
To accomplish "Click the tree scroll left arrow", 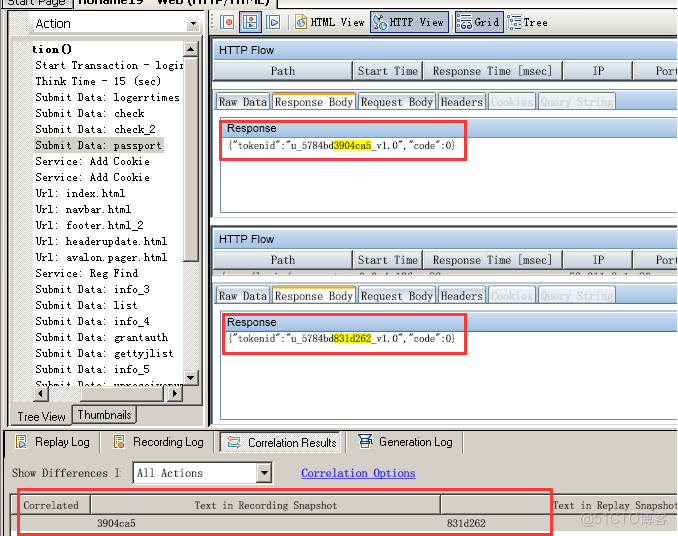I will (x=41, y=393).
